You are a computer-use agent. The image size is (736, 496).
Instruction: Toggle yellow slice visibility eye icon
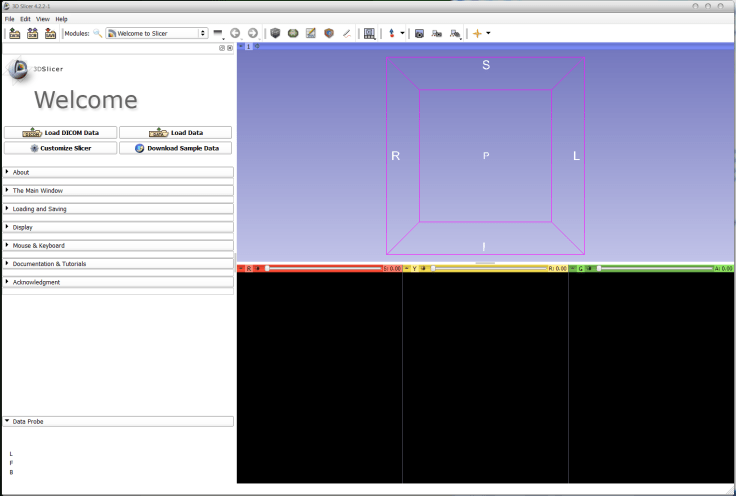tap(423, 268)
